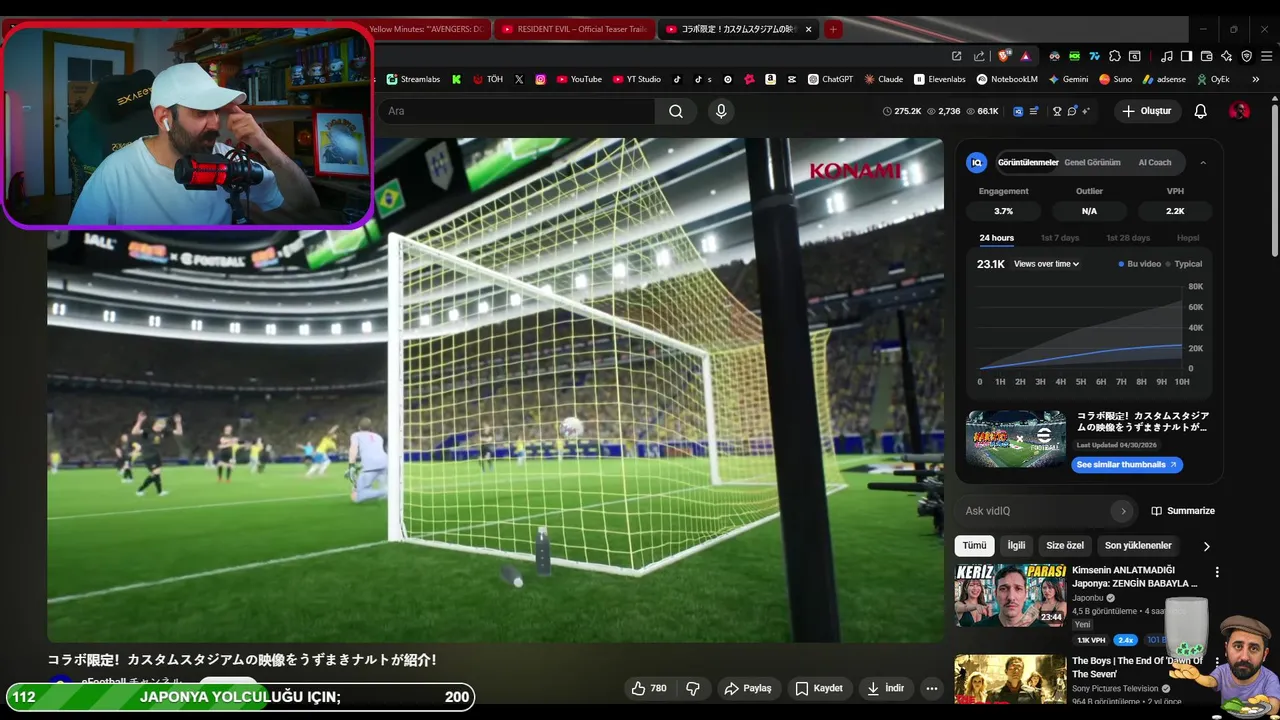Select 1st 28 days time range
This screenshot has width=1280, height=720.
1128,238
